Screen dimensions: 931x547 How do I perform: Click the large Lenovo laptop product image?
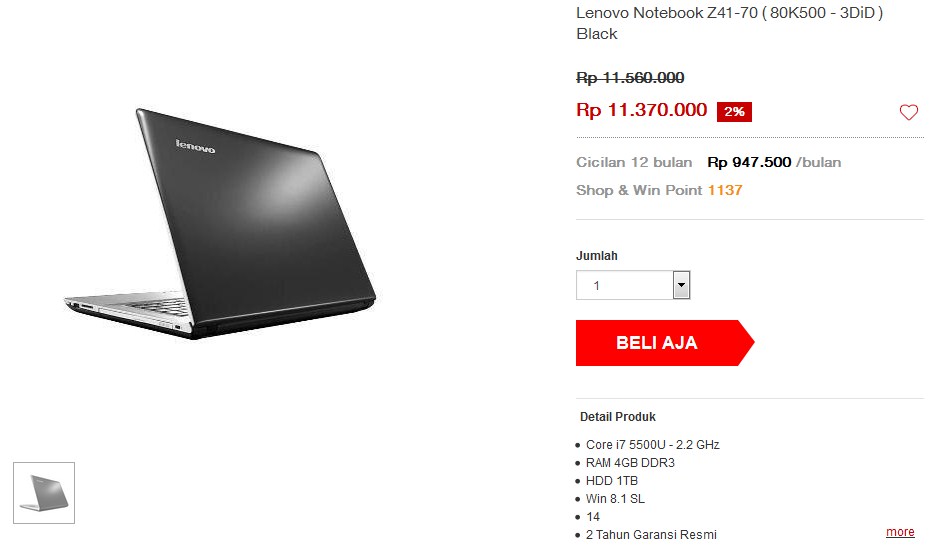click(x=220, y=224)
